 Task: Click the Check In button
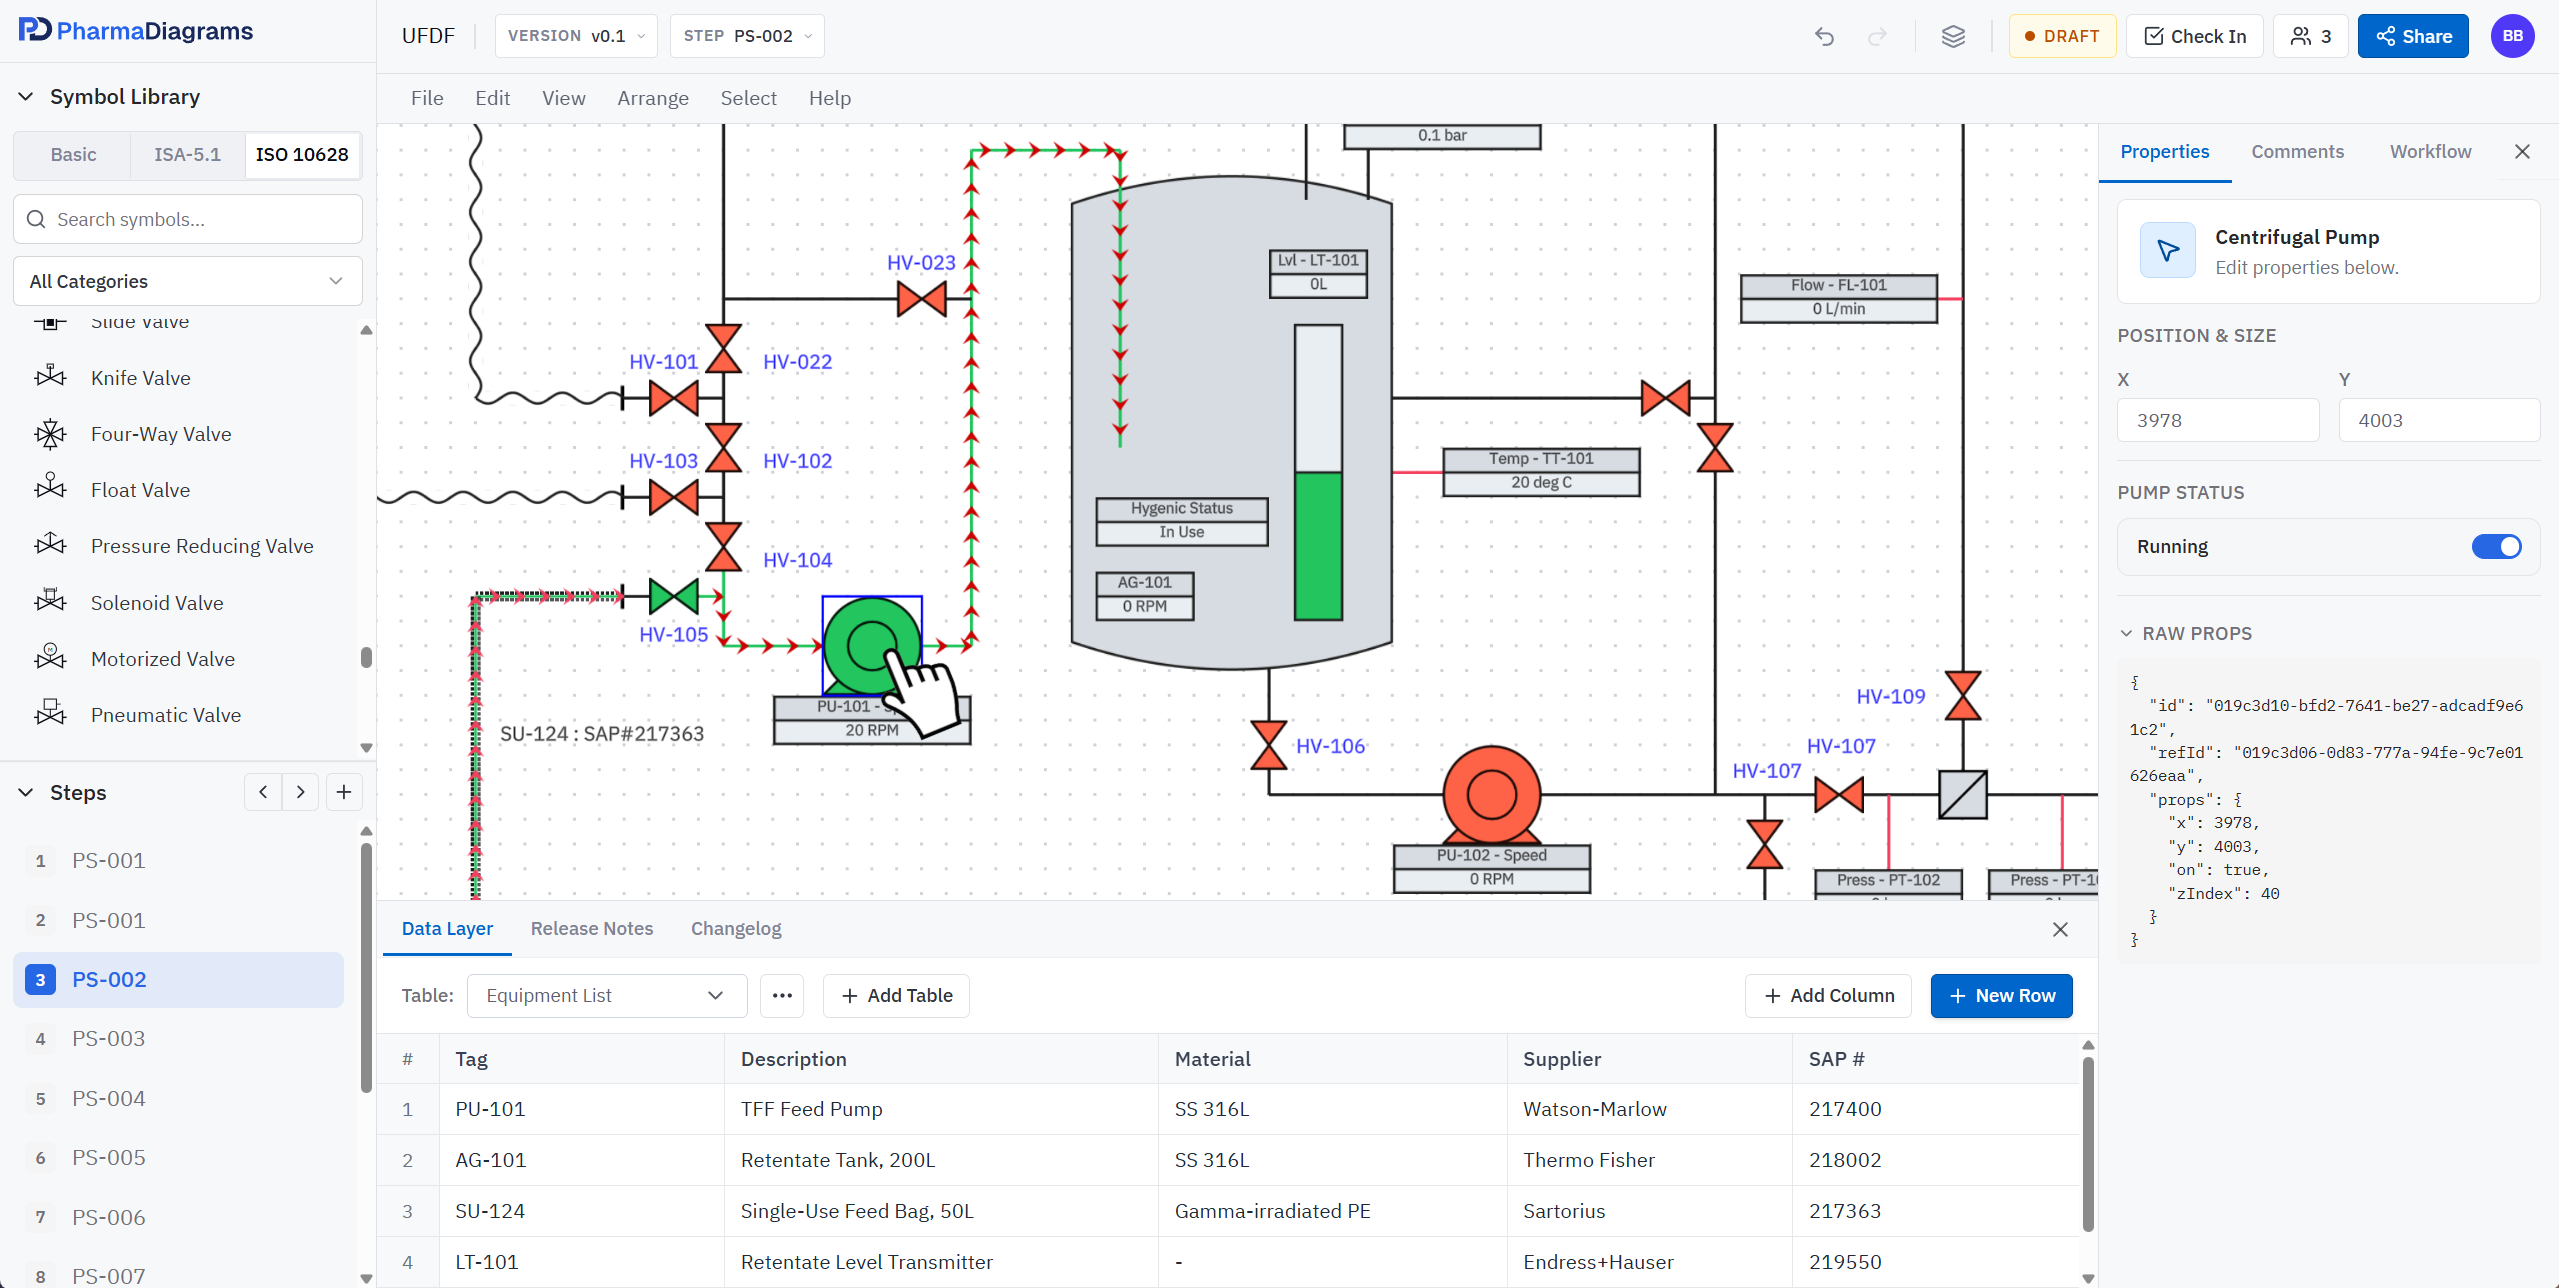[x=2195, y=37]
